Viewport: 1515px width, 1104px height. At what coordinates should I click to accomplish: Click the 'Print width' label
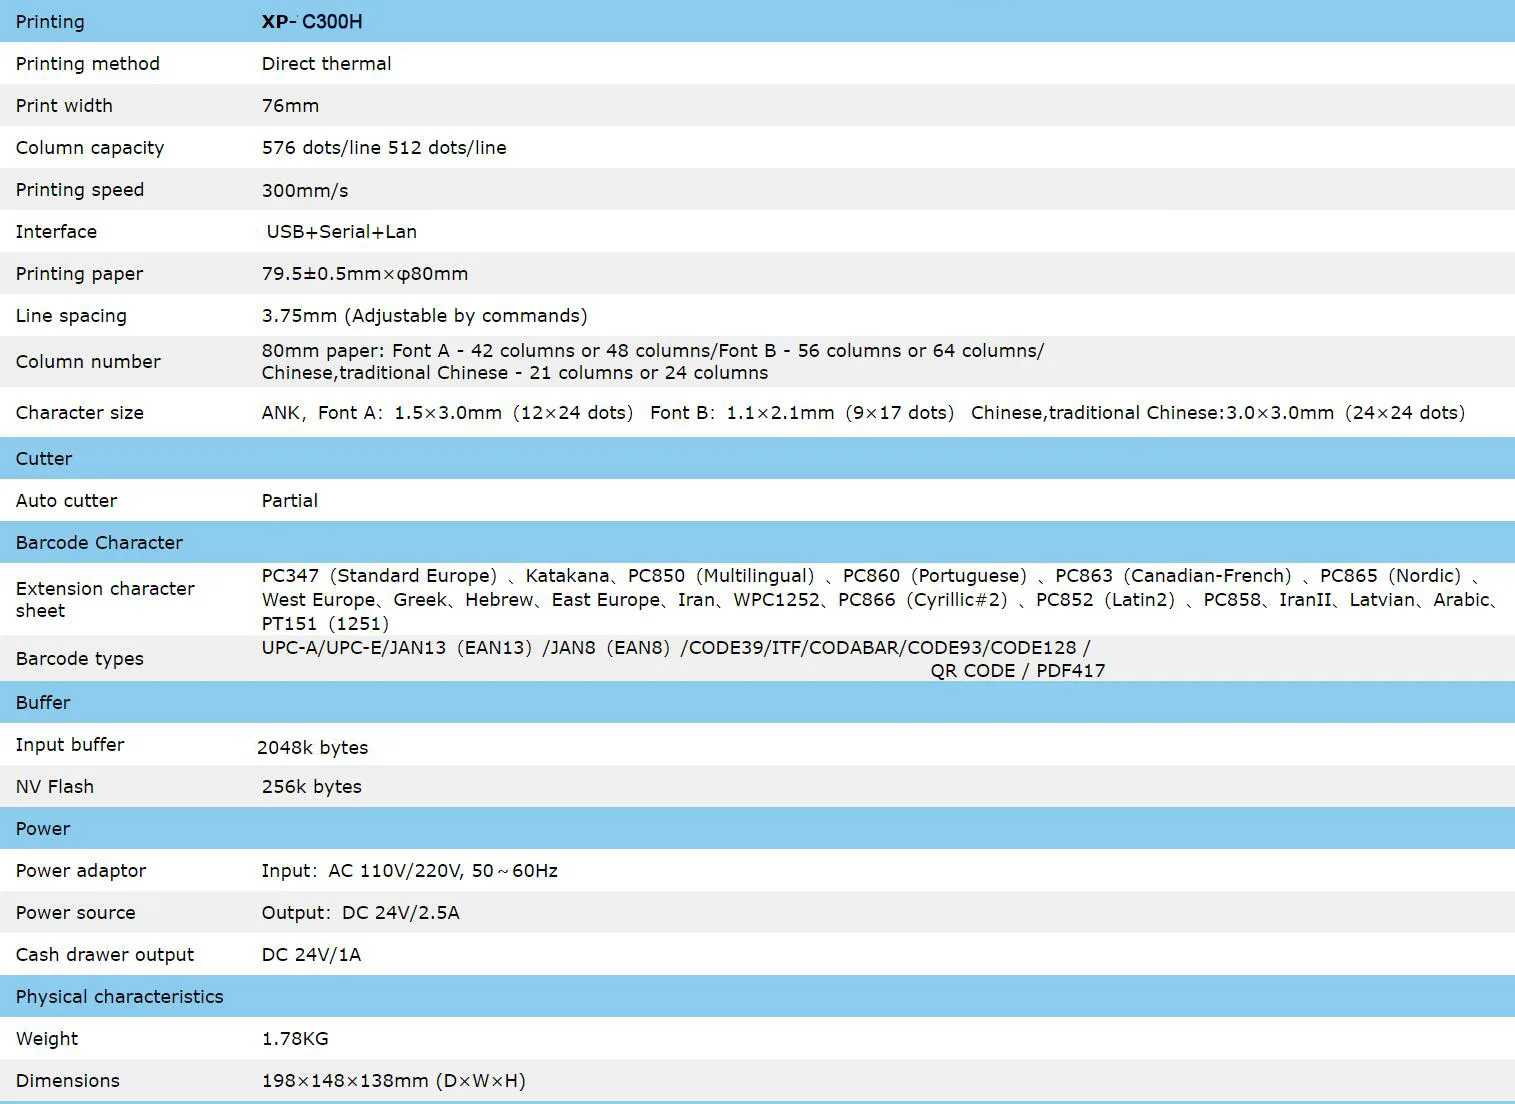tap(64, 106)
